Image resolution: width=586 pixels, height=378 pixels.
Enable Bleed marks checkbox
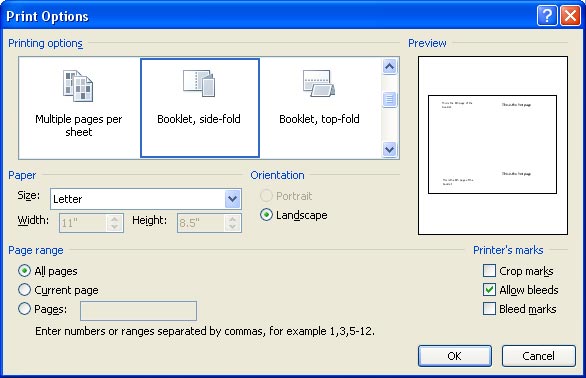tap(489, 309)
